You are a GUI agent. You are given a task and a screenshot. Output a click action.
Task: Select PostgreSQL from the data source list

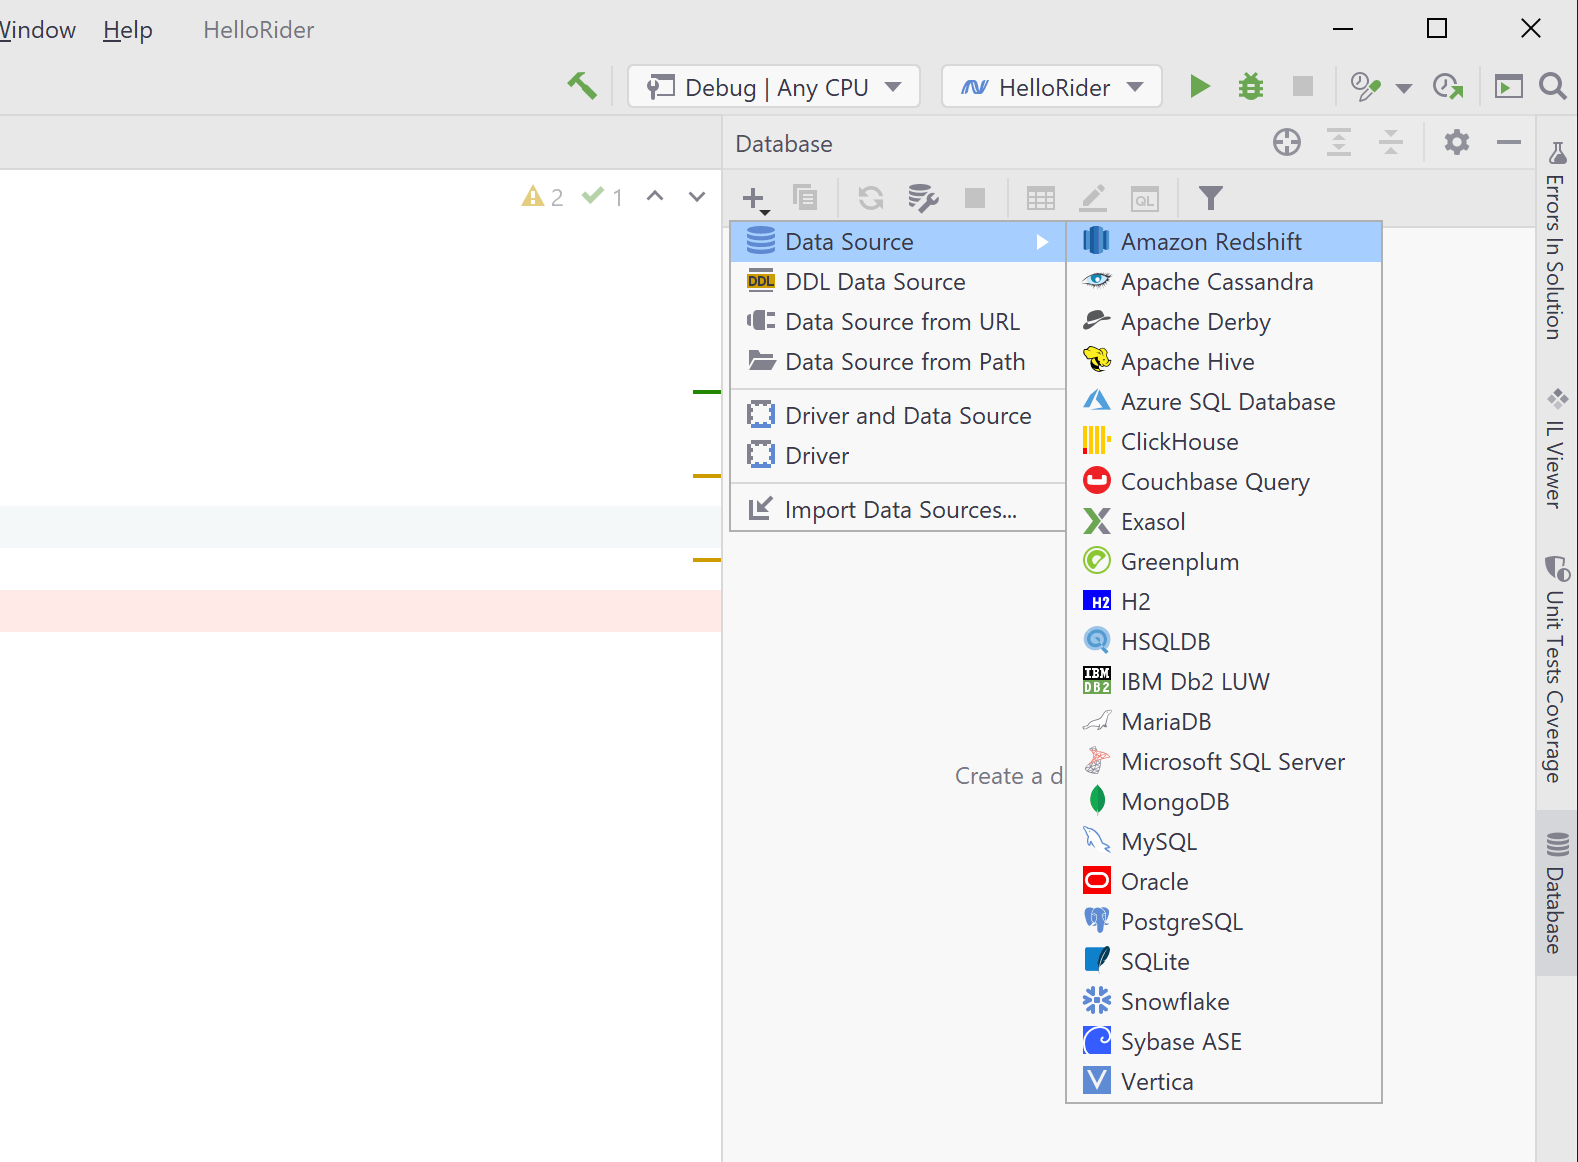pyautogui.click(x=1181, y=922)
